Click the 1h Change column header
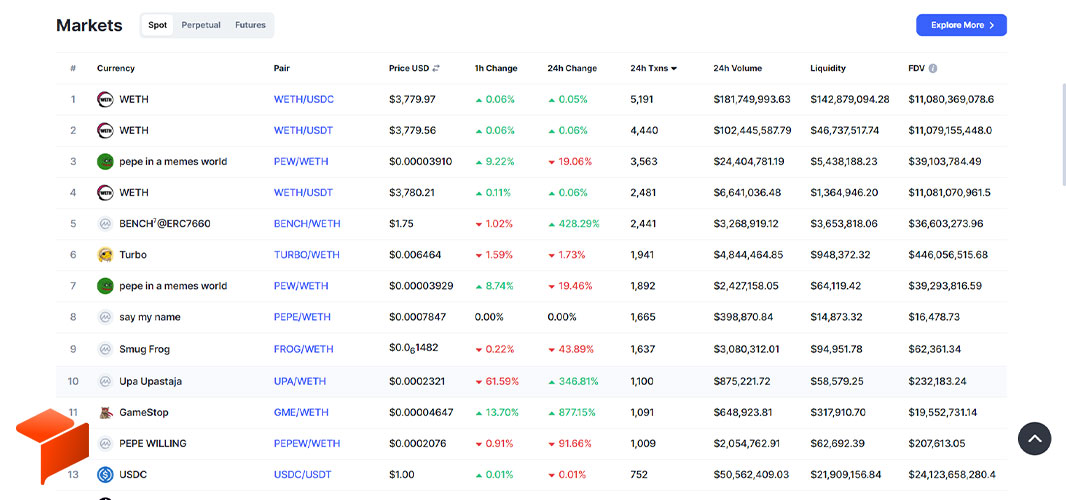The image size is (1066, 500). point(496,68)
